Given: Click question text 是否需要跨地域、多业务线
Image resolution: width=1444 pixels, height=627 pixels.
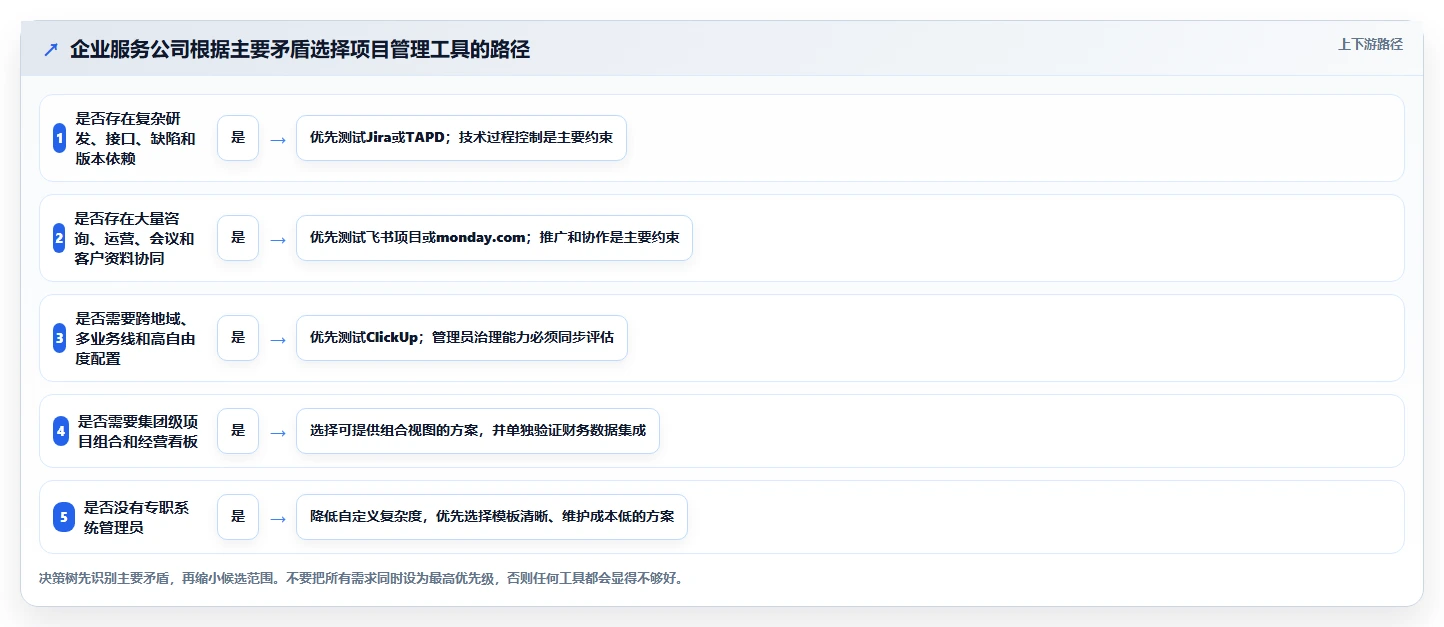Looking at the screenshot, I should (136, 338).
